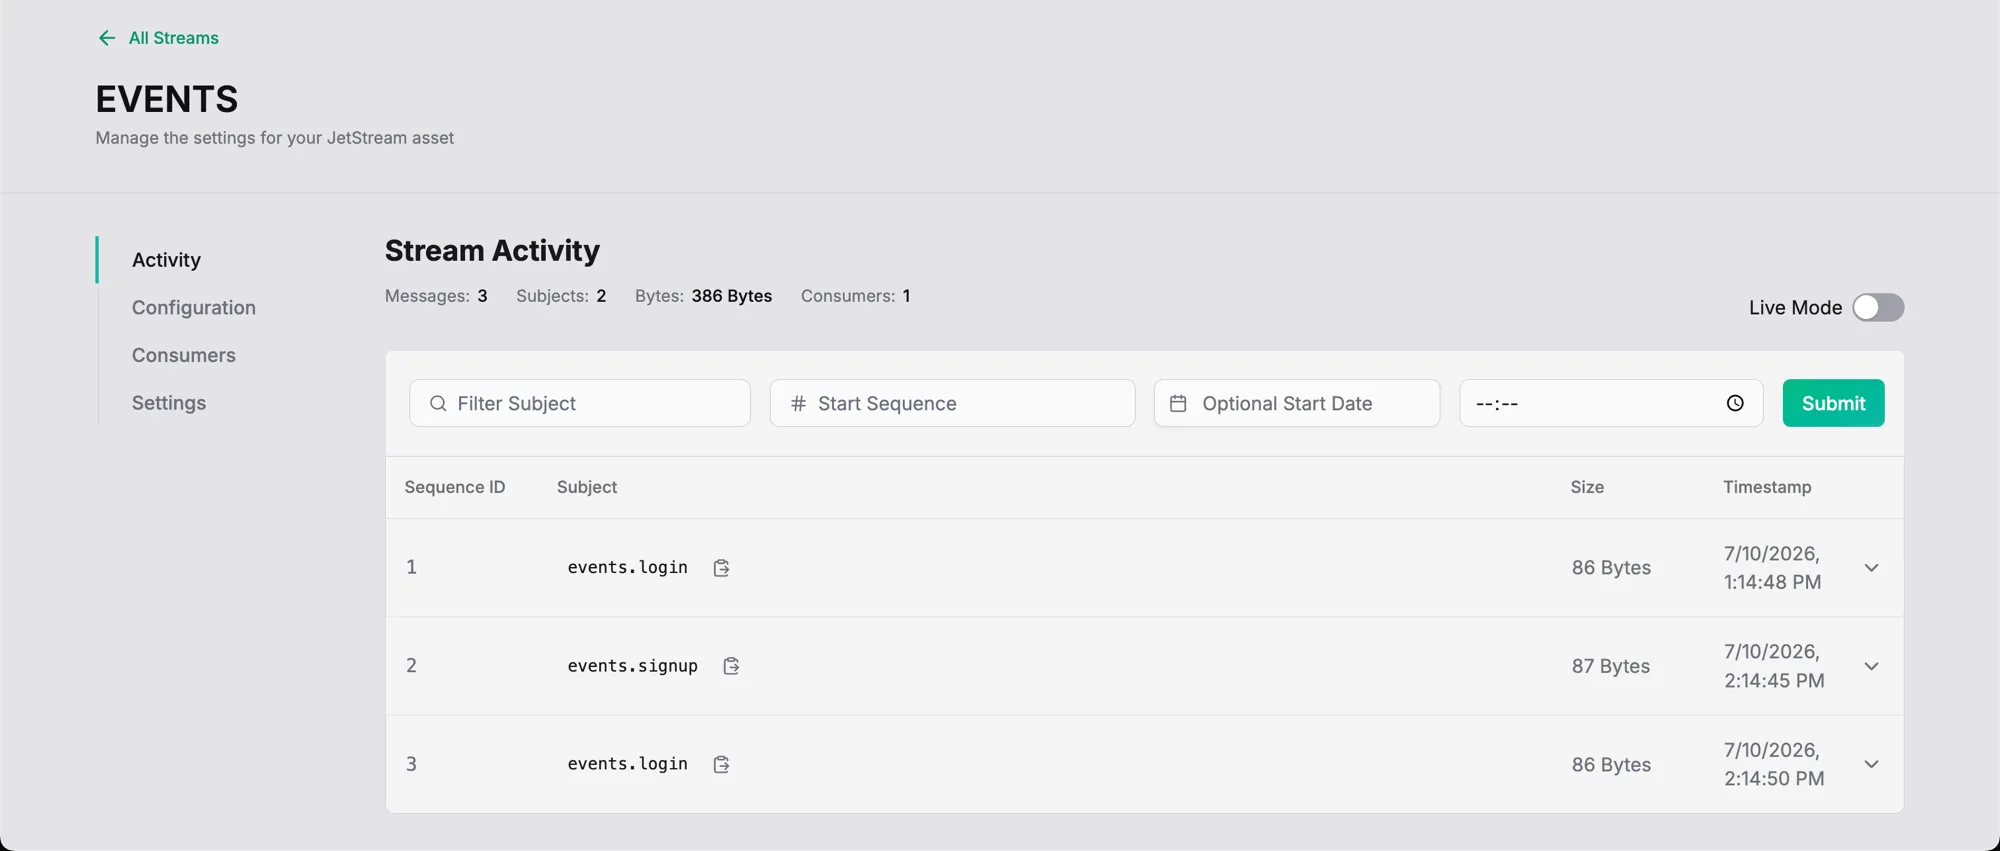Open the Consumers section

(184, 355)
